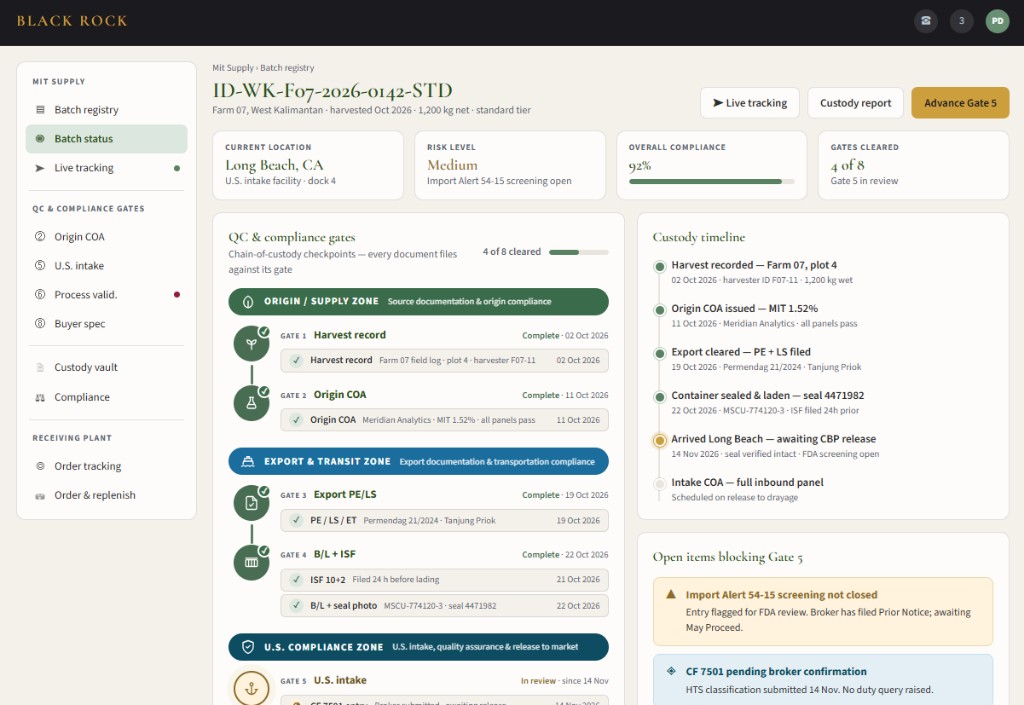Click checkmark on PE / LS / ET row
The height and width of the screenshot is (705, 1024).
(x=296, y=520)
